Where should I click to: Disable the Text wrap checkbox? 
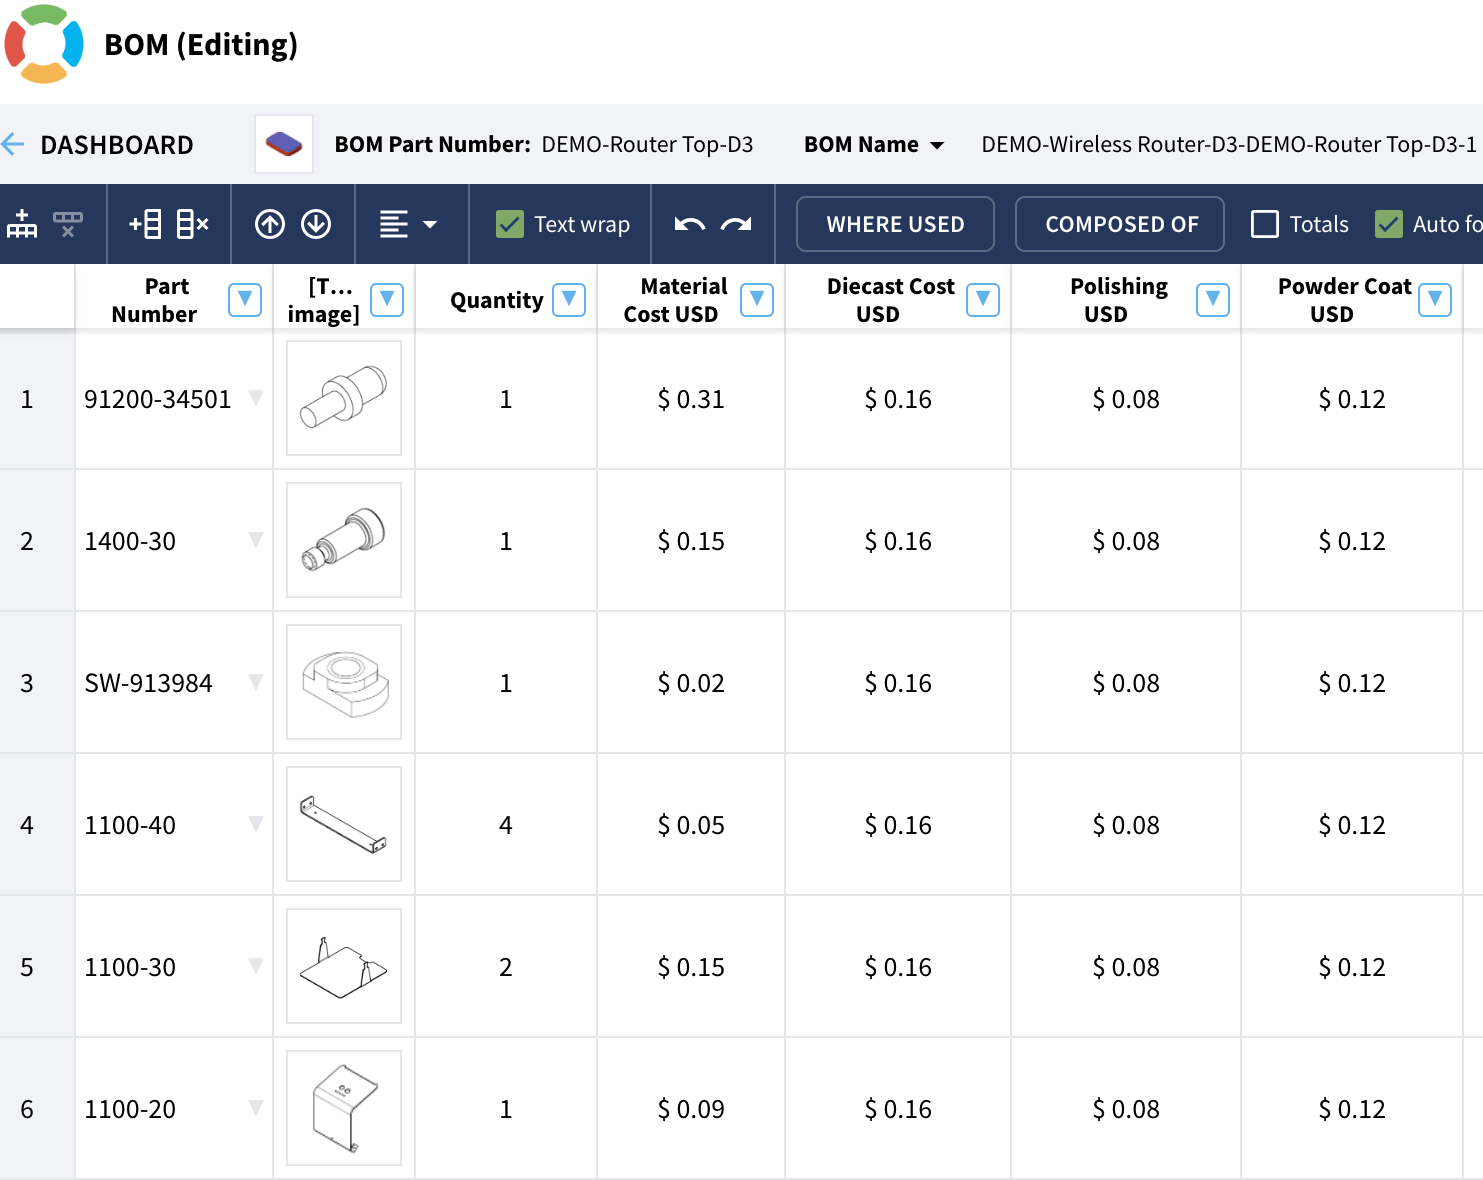click(510, 224)
